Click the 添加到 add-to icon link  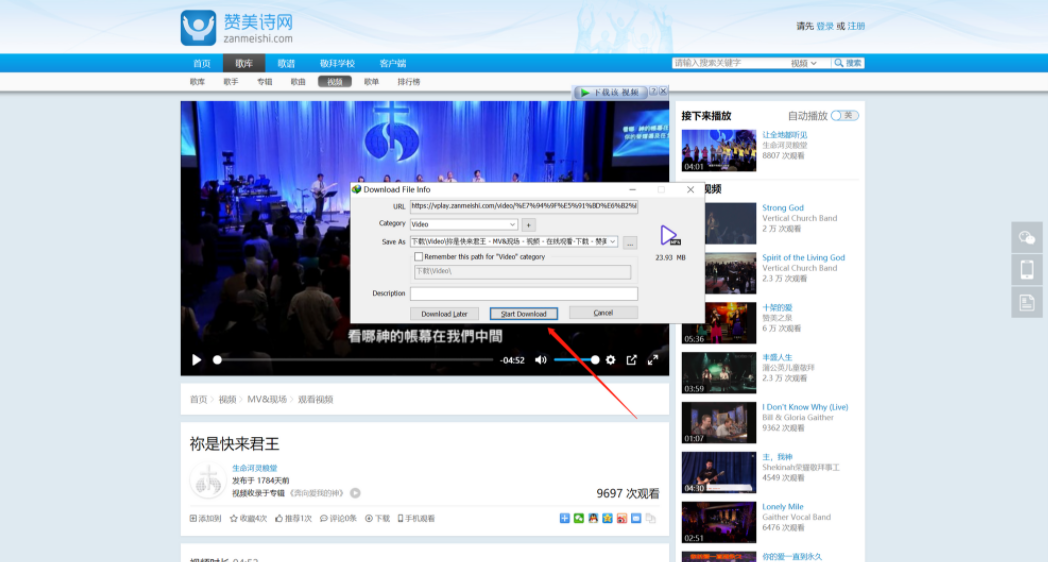click(x=205, y=519)
